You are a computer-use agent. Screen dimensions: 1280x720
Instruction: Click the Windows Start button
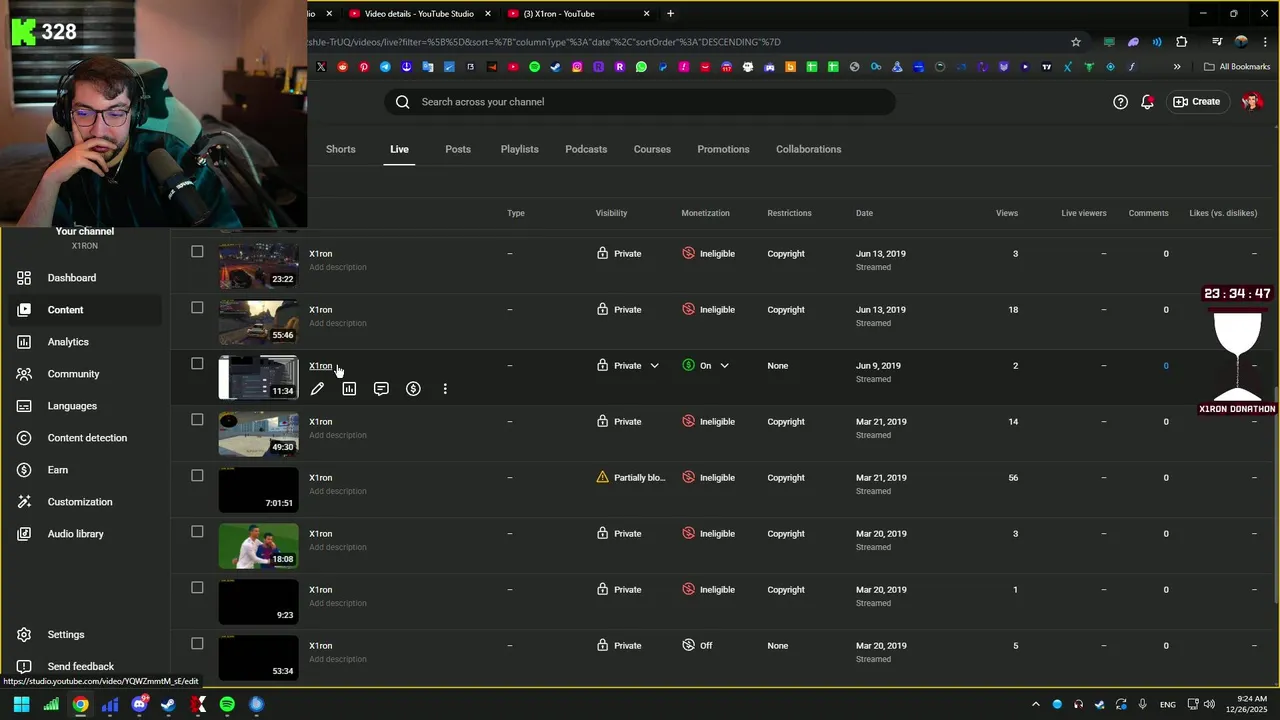pos(21,704)
